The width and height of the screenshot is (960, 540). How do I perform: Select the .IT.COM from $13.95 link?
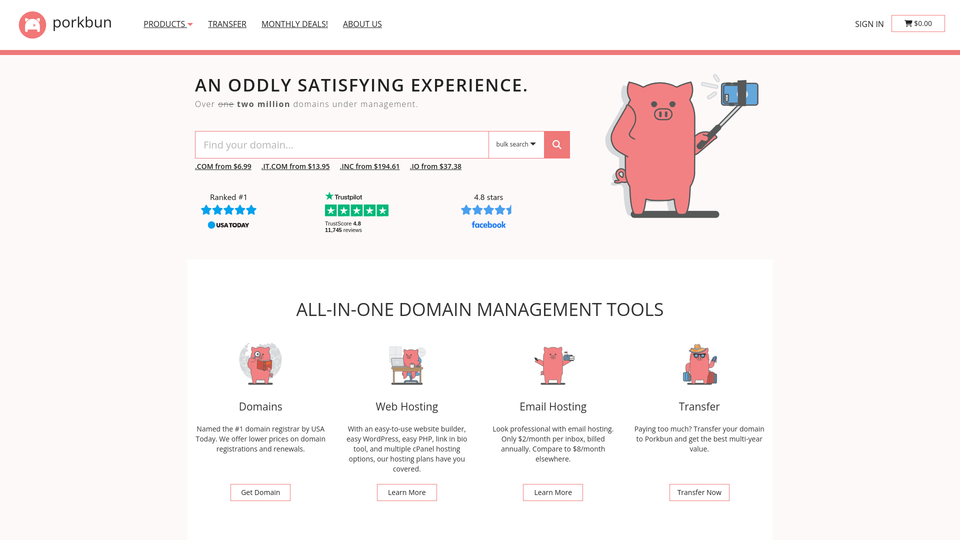[x=296, y=167]
